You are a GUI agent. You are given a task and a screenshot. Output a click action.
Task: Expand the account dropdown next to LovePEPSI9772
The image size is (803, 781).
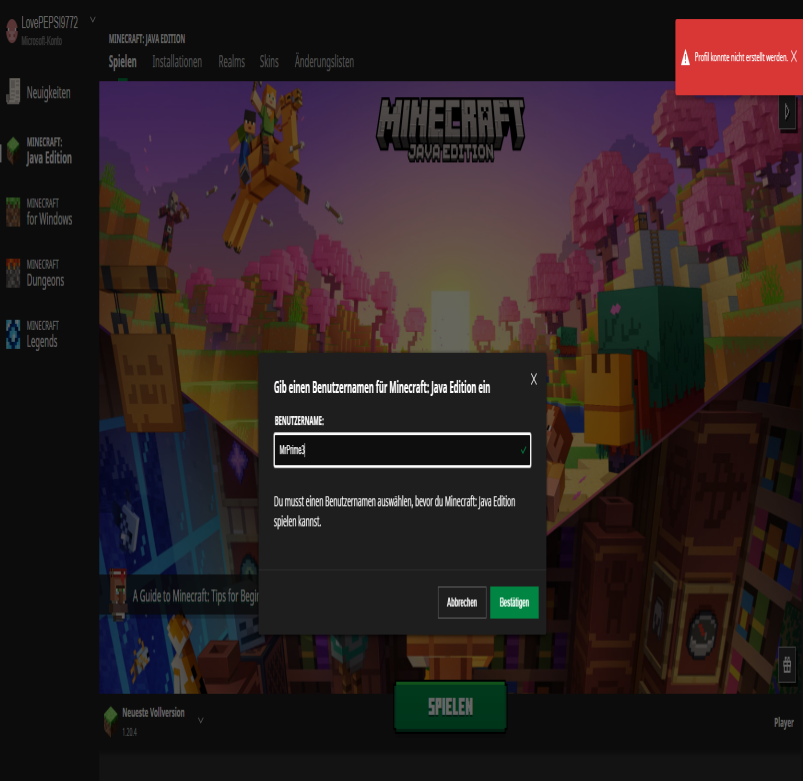93,19
